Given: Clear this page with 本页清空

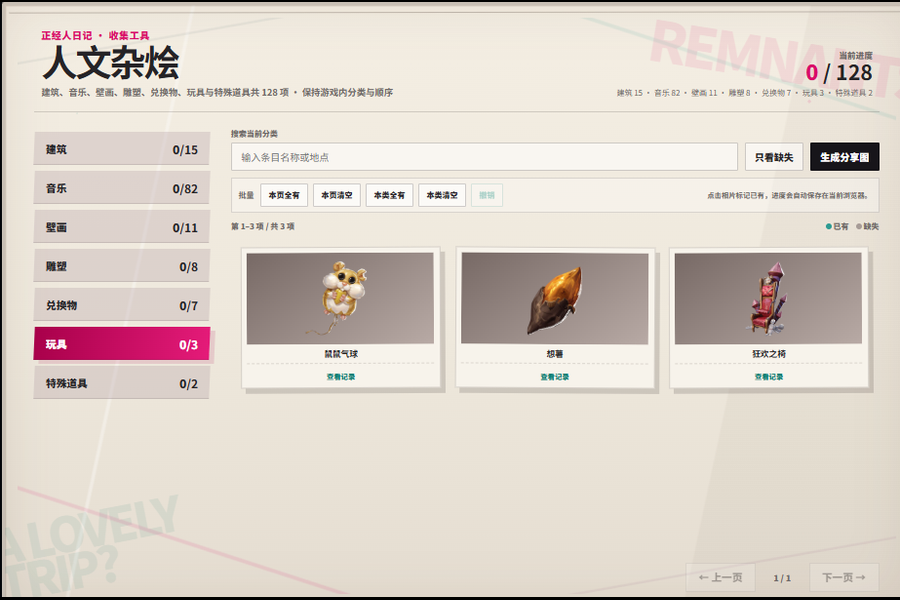Looking at the screenshot, I should click(337, 195).
